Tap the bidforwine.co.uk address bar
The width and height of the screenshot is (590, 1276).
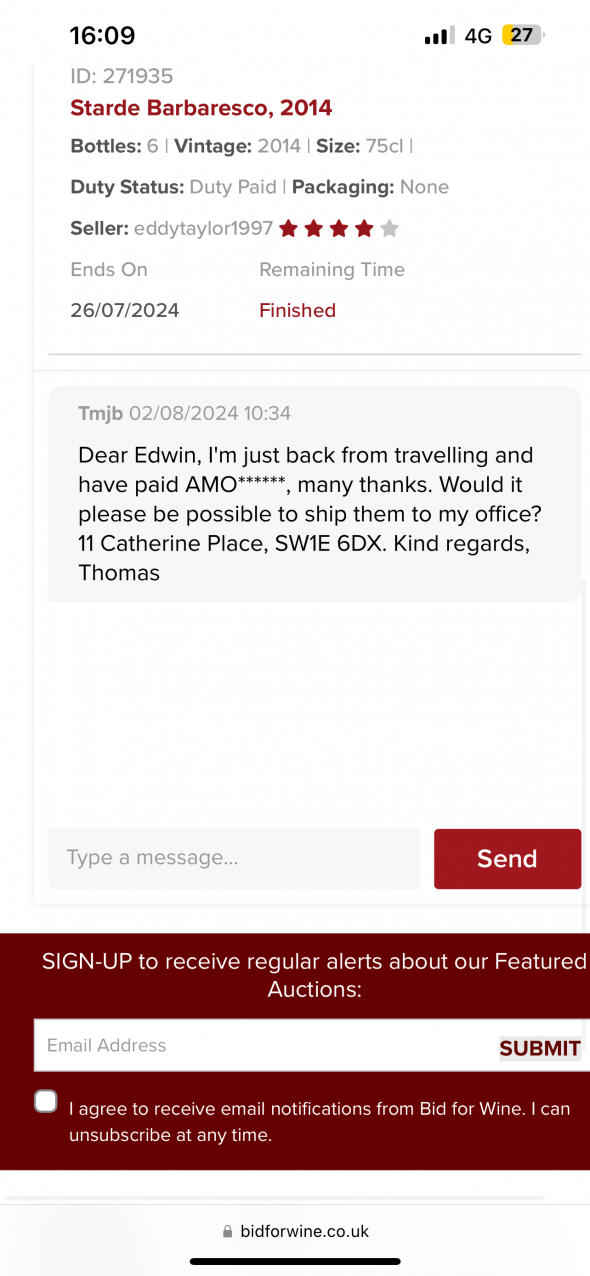click(x=295, y=1232)
